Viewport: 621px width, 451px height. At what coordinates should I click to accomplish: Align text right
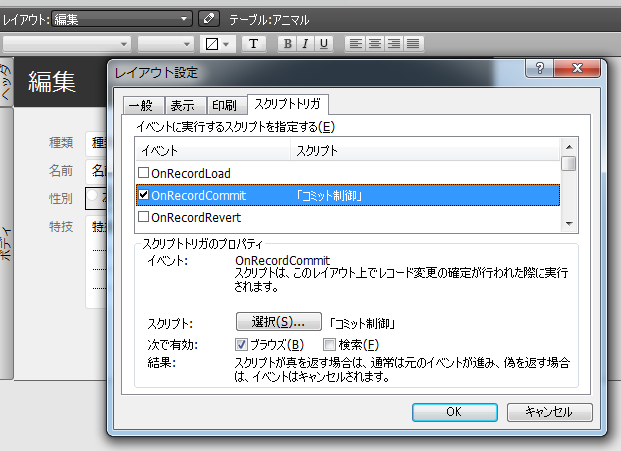point(394,44)
